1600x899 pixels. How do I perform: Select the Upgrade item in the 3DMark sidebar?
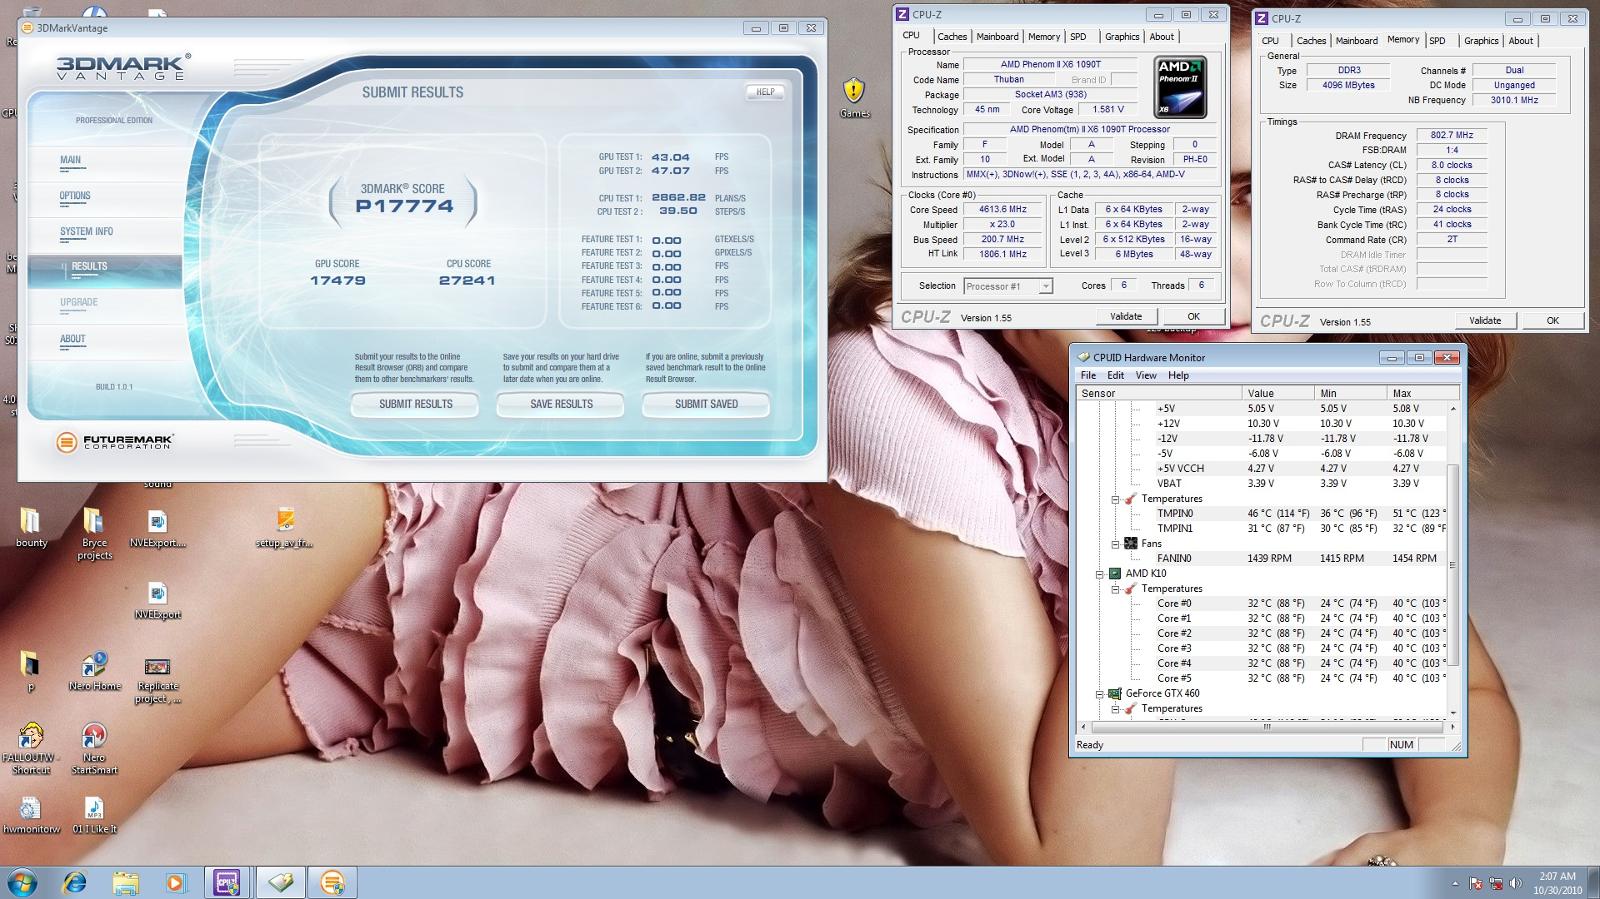pos(79,302)
